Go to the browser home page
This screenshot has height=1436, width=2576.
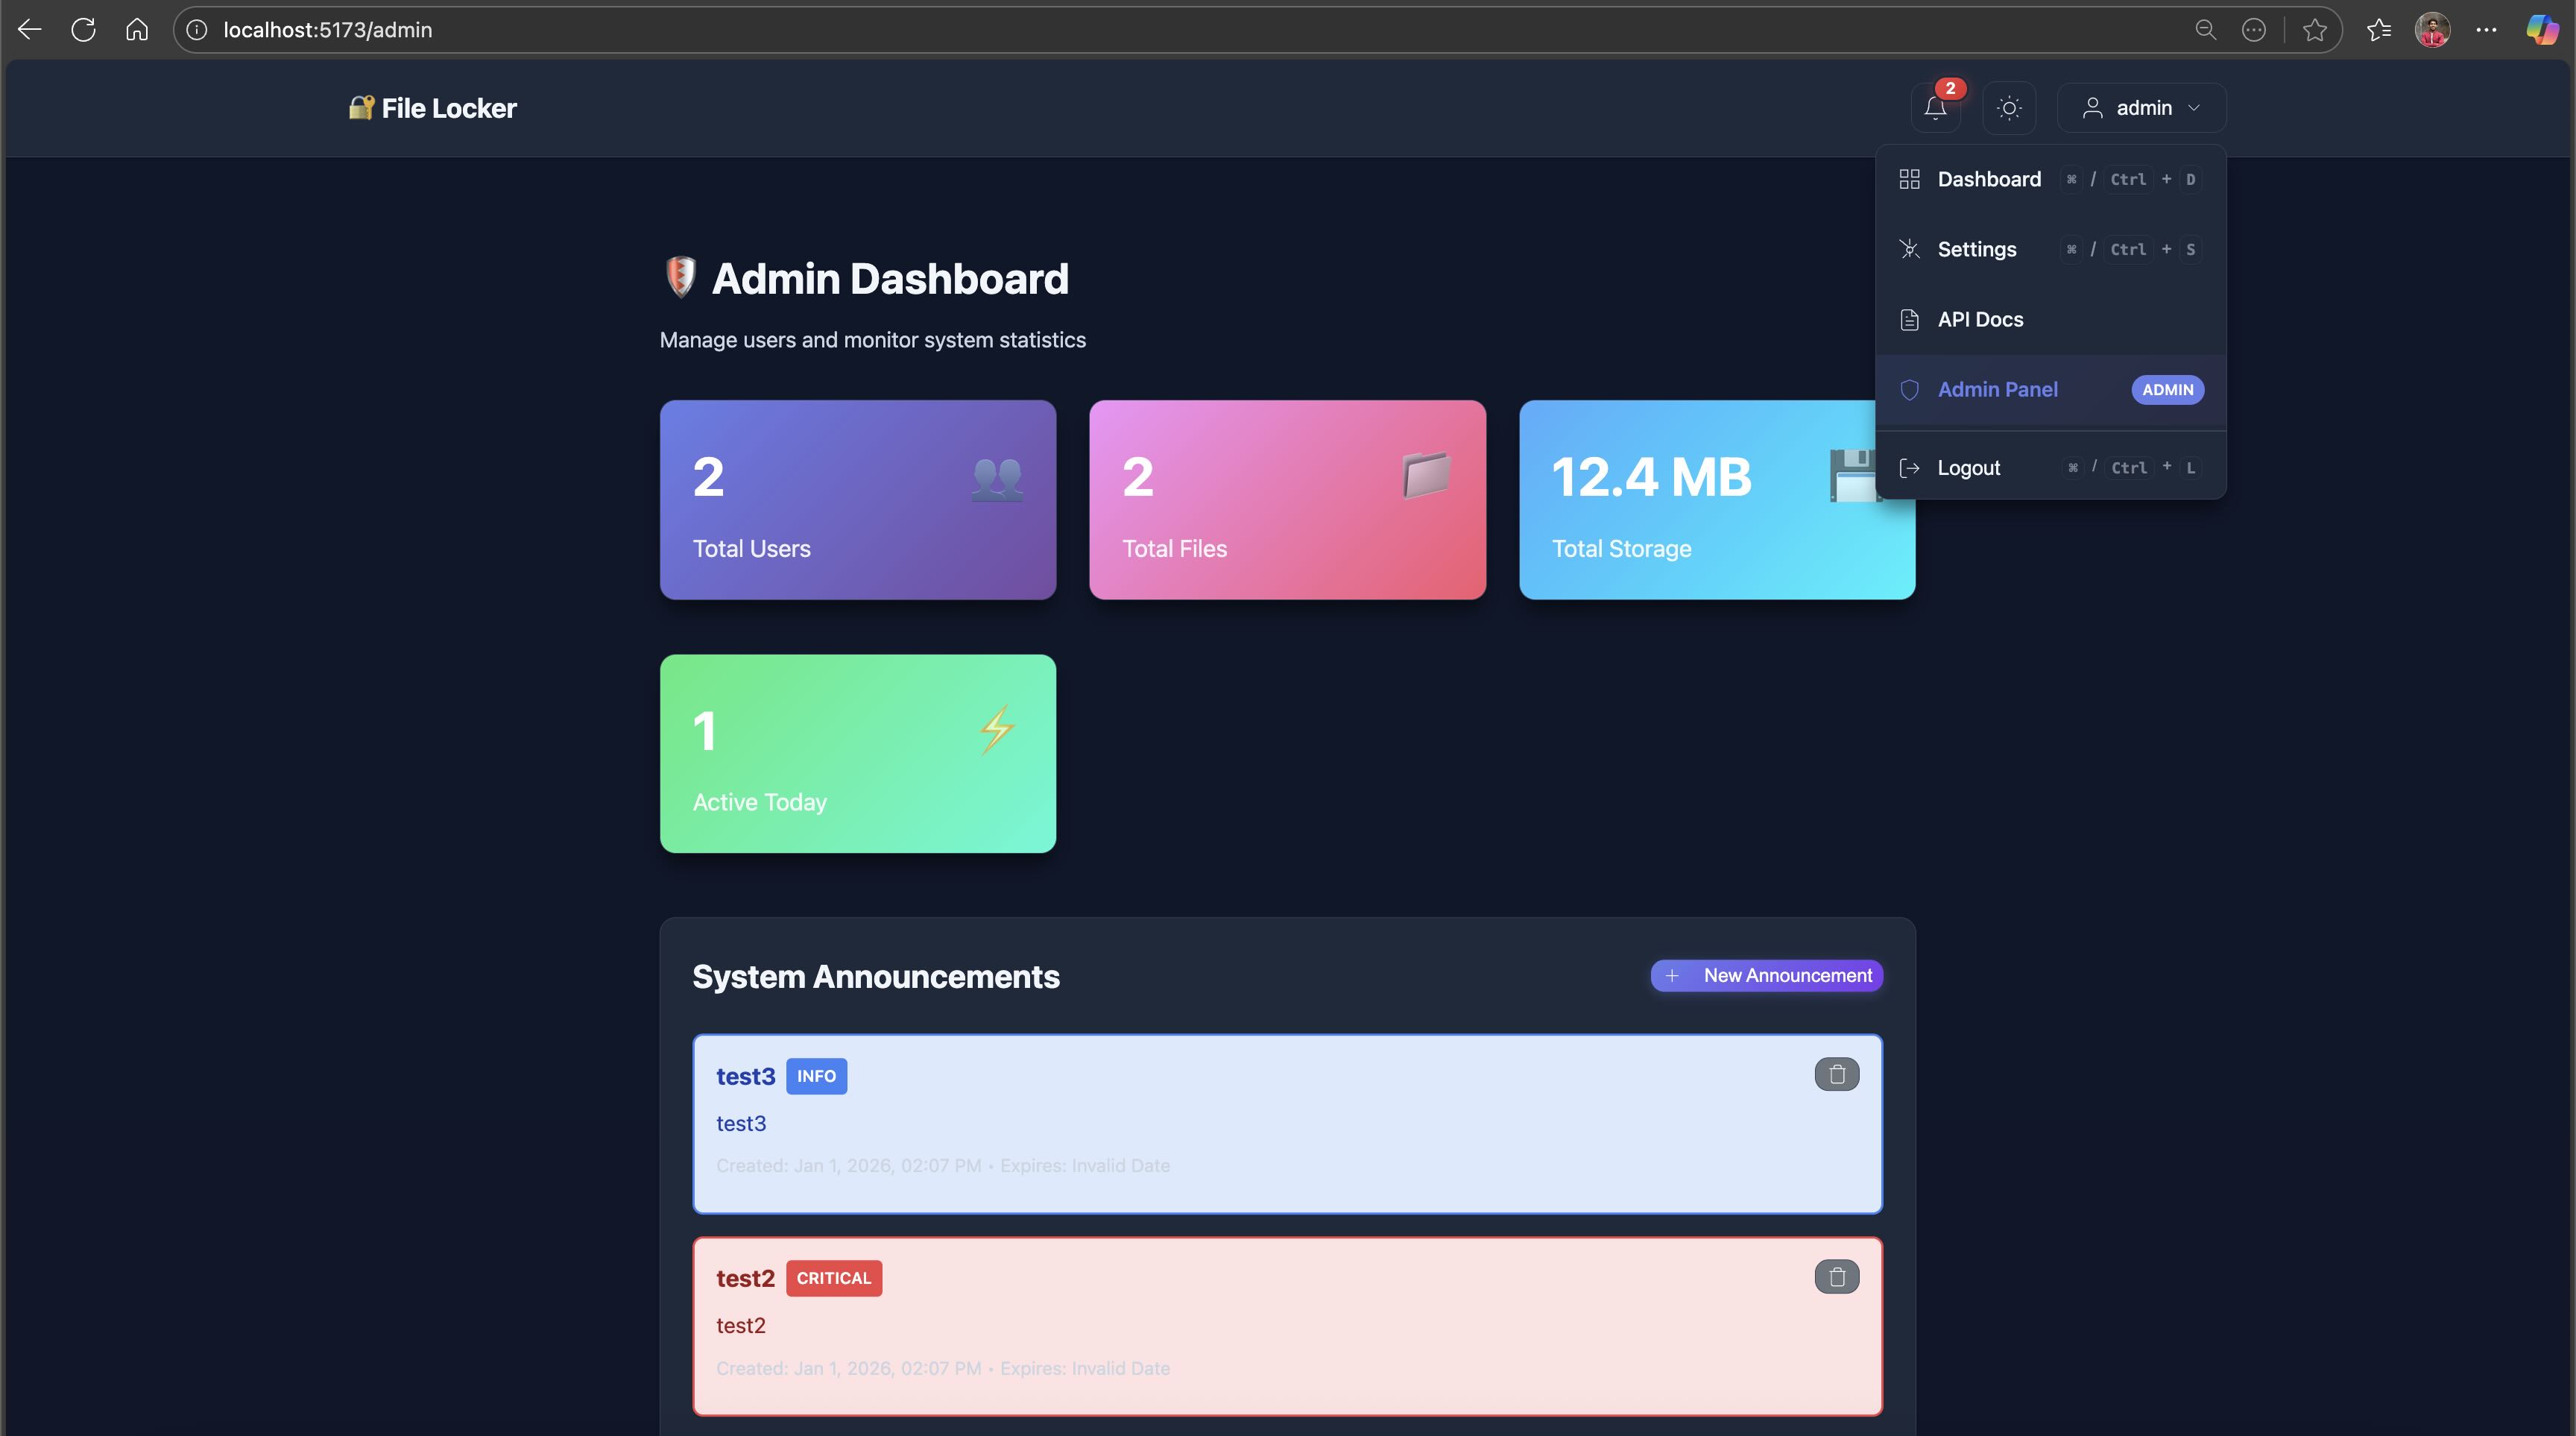coord(137,30)
